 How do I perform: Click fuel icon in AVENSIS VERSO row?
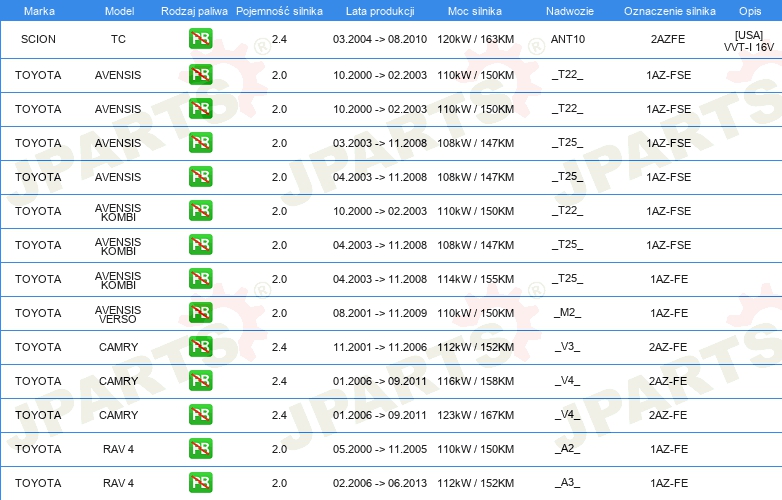click(200, 313)
